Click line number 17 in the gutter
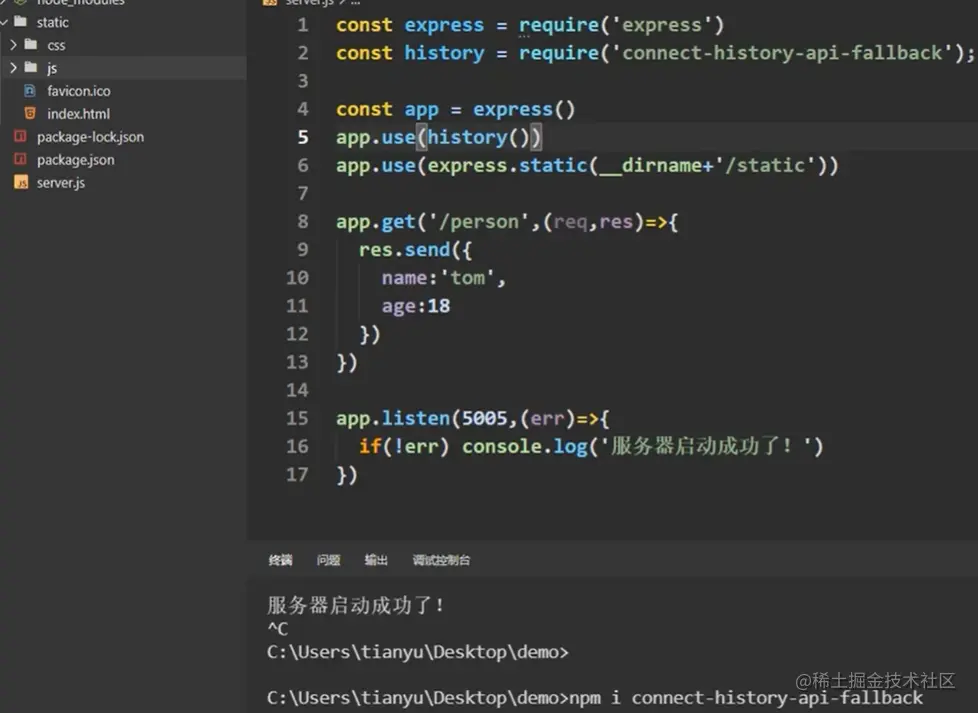Image resolution: width=978 pixels, height=713 pixels. click(297, 474)
